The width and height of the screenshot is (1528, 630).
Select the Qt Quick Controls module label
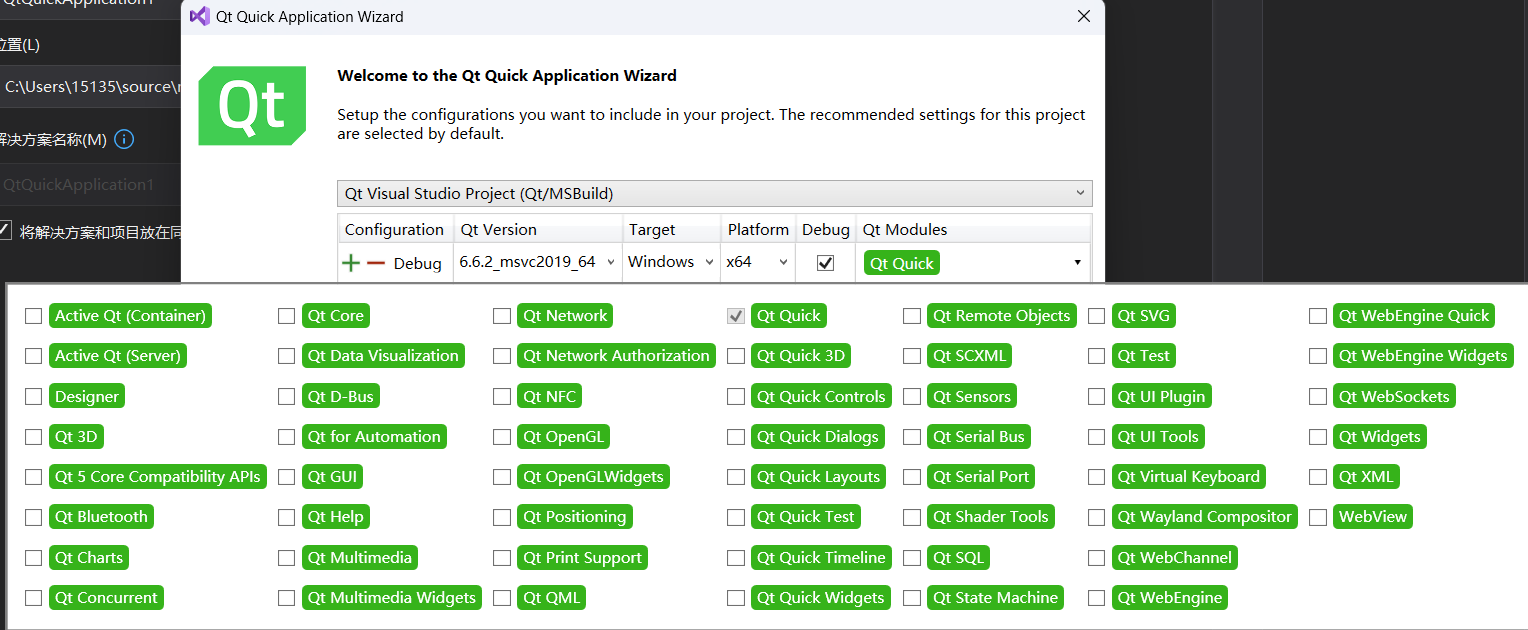coord(821,397)
